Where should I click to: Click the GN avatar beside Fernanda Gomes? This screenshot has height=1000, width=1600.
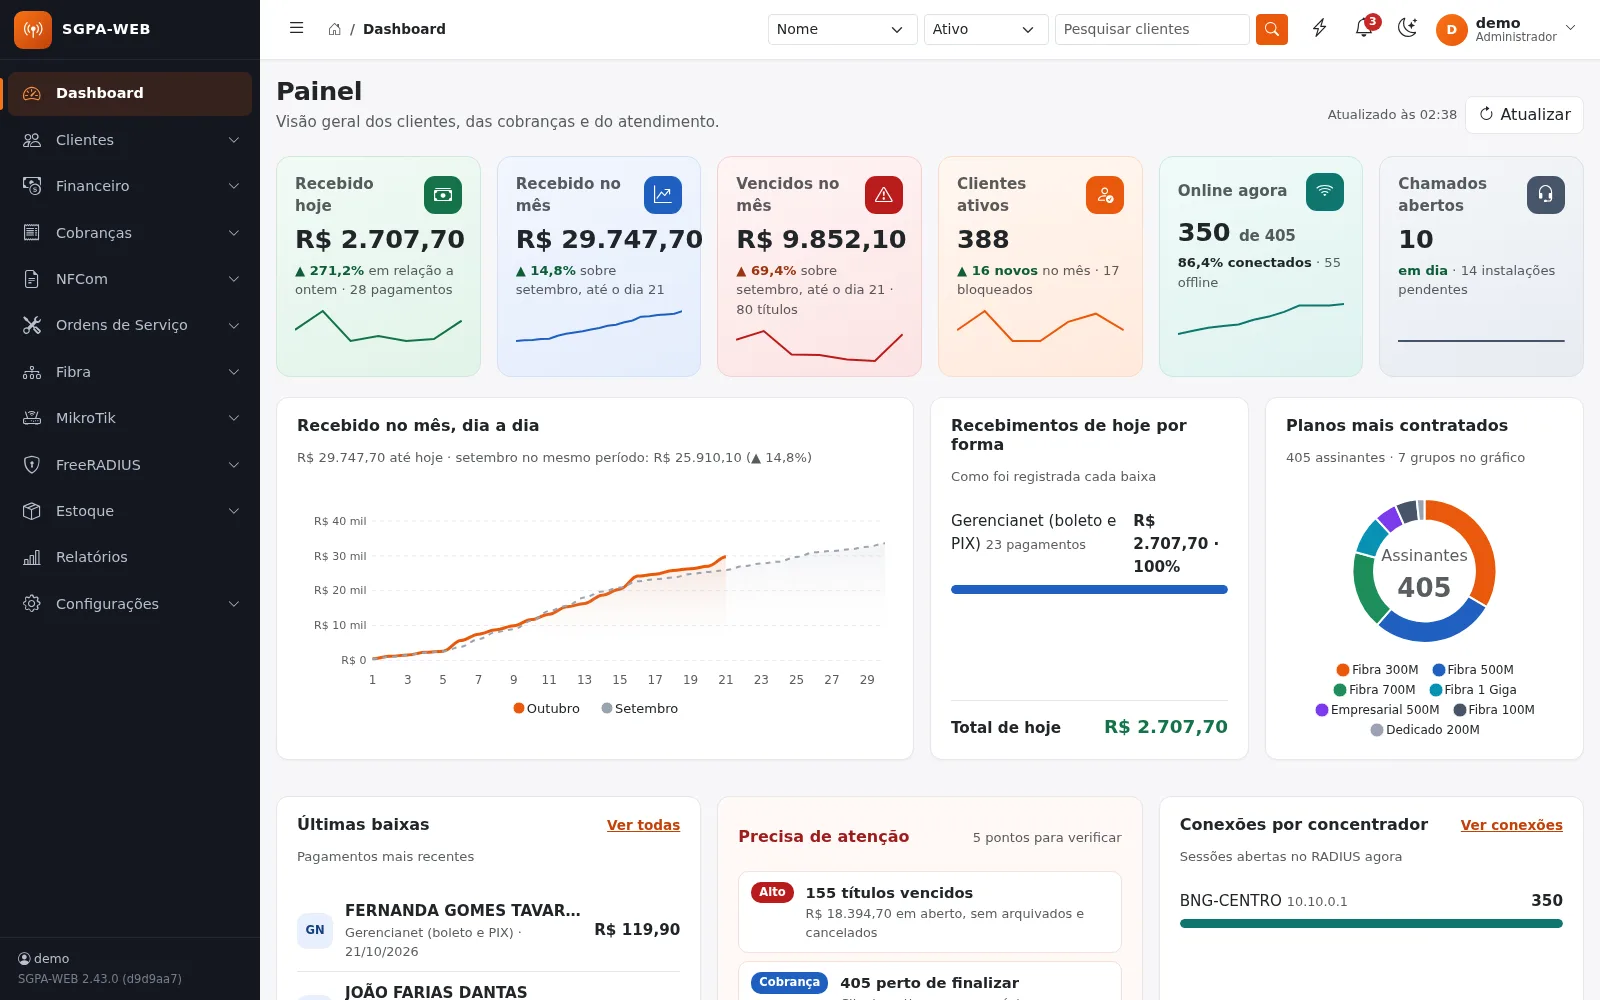[x=315, y=930]
